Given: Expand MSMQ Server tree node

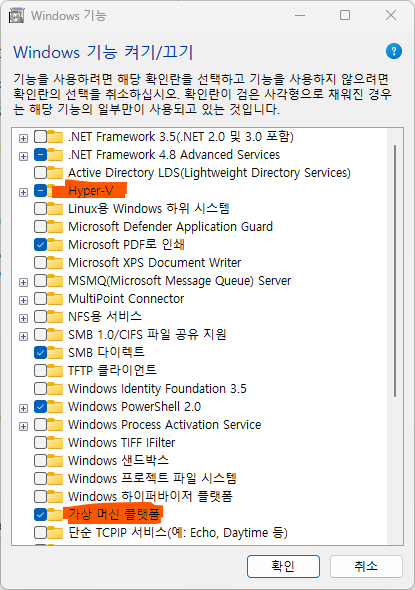Looking at the screenshot, I should pos(23,282).
